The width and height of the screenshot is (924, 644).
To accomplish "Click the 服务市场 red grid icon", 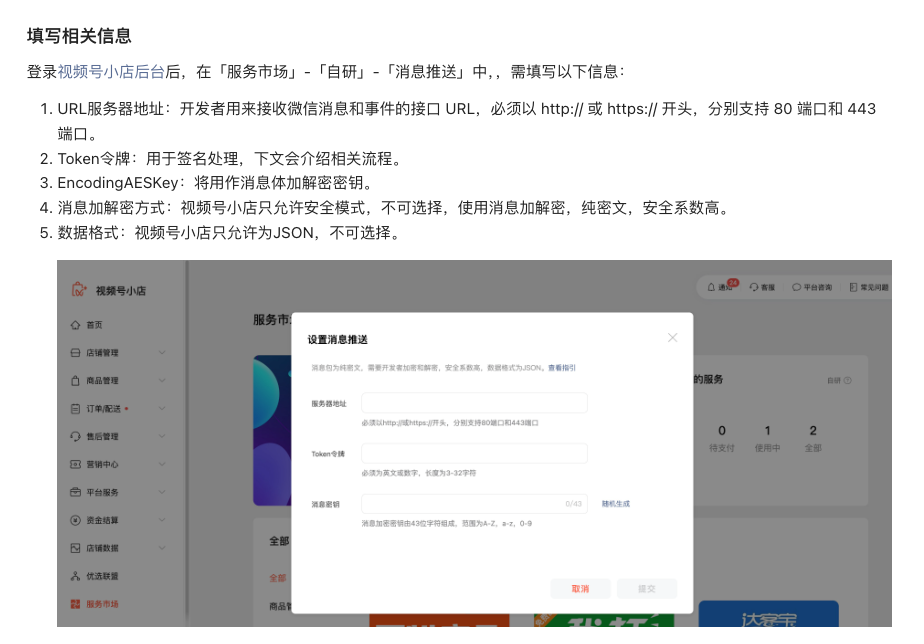I will 75,604.
